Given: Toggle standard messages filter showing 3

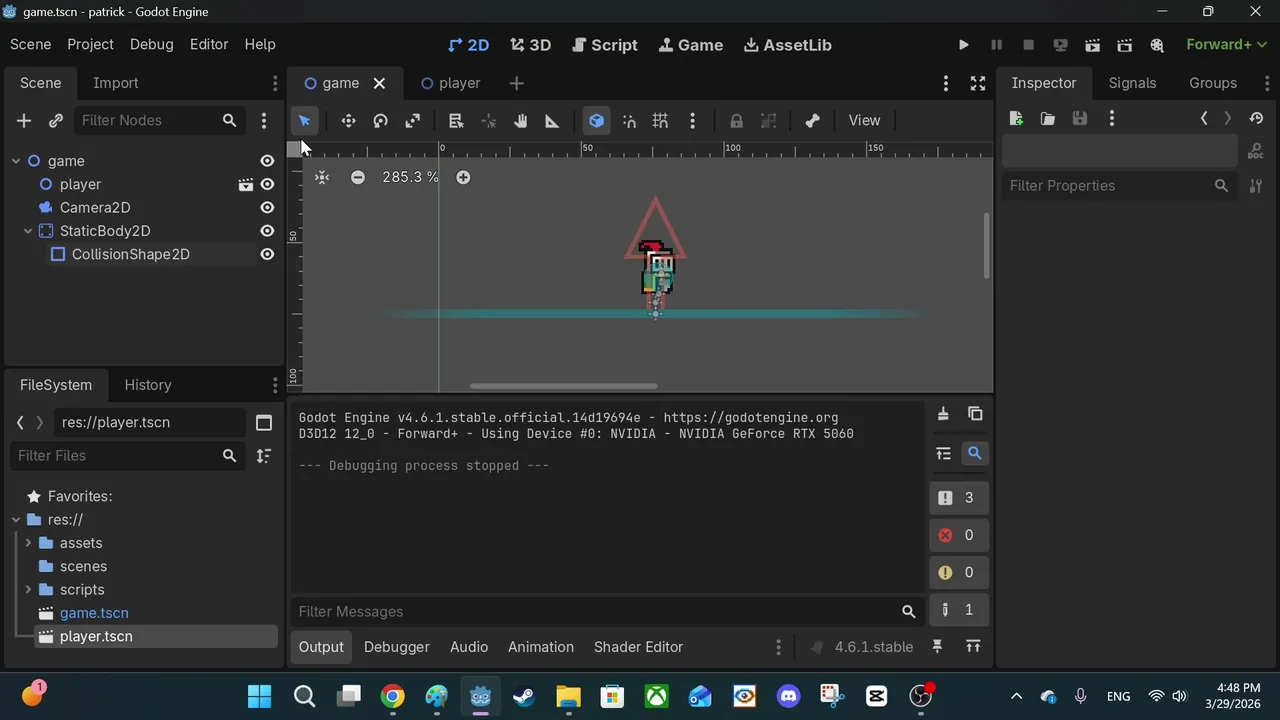Looking at the screenshot, I should [x=958, y=498].
